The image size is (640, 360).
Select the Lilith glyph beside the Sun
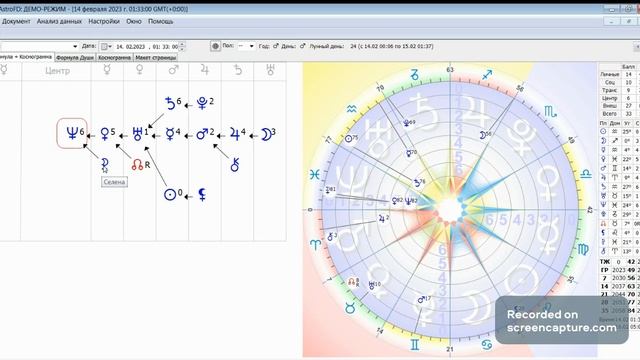point(202,195)
